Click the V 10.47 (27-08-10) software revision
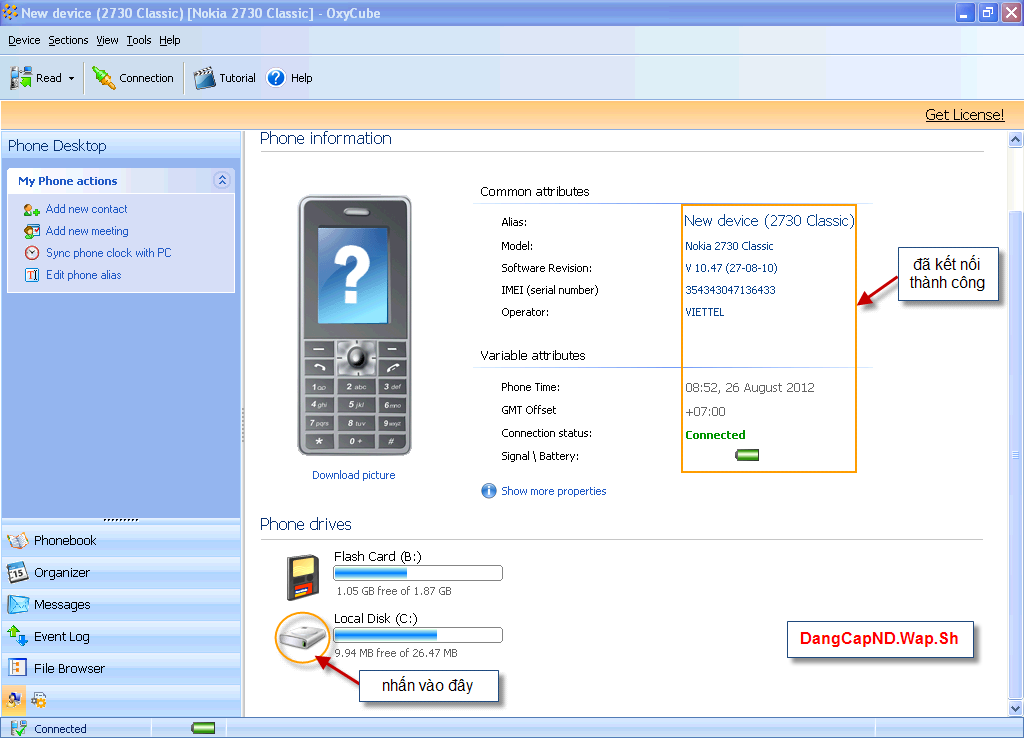Screen dimensions: 1024x738 731,268
